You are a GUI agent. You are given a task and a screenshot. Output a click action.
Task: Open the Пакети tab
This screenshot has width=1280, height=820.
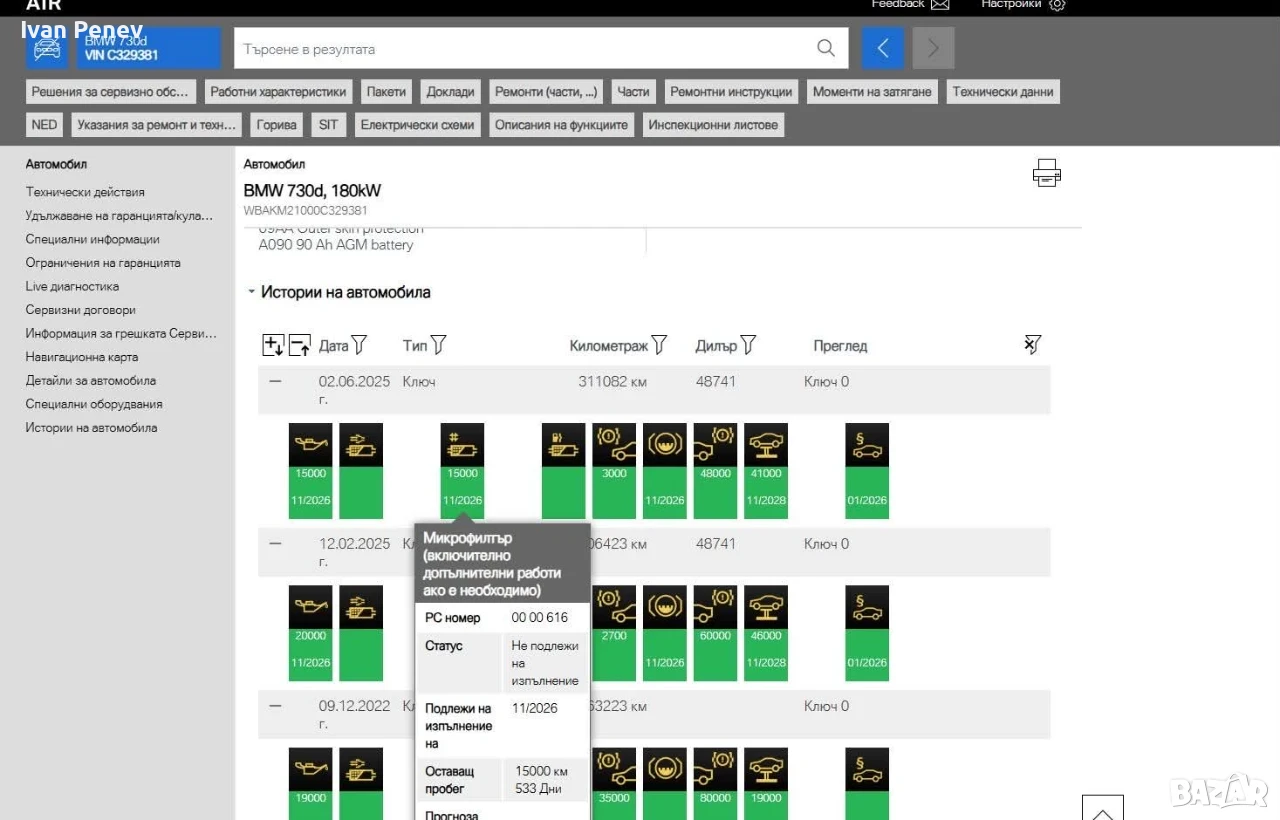click(x=386, y=92)
